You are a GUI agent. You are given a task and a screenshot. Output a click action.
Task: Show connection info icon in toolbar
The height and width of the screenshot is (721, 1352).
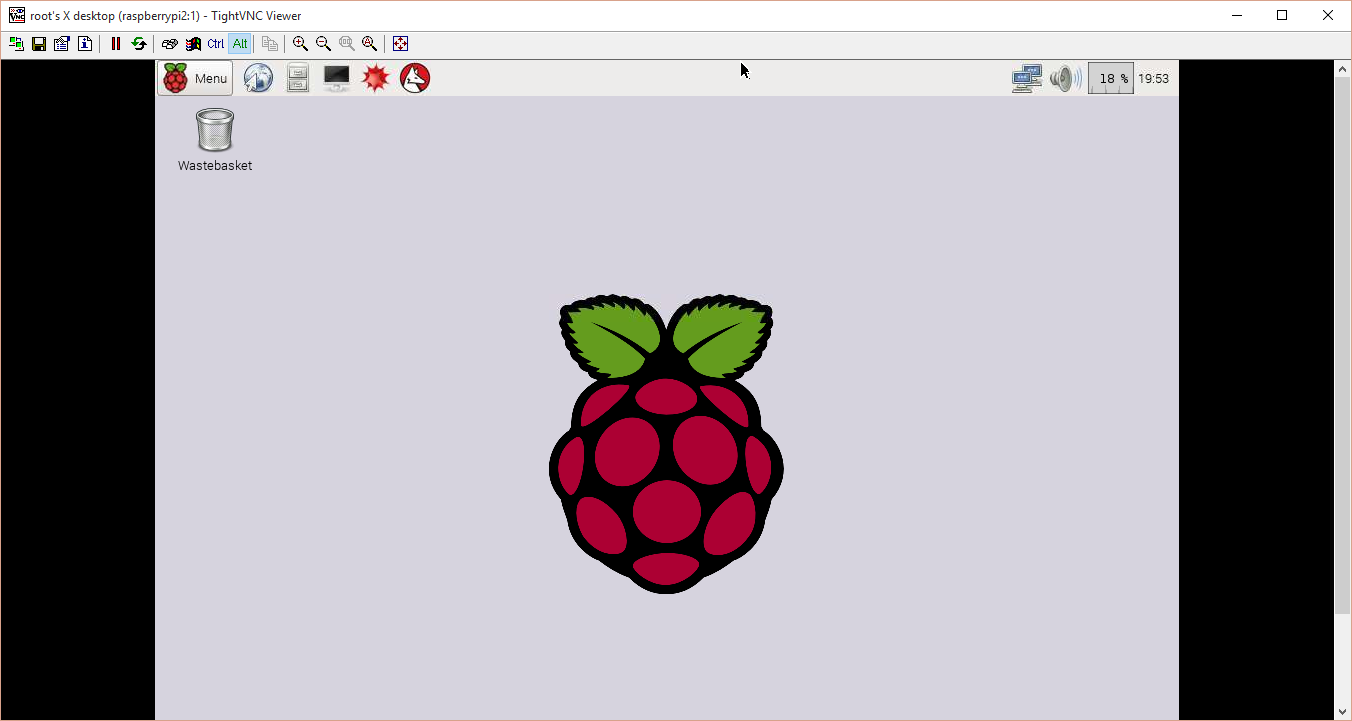(x=85, y=44)
